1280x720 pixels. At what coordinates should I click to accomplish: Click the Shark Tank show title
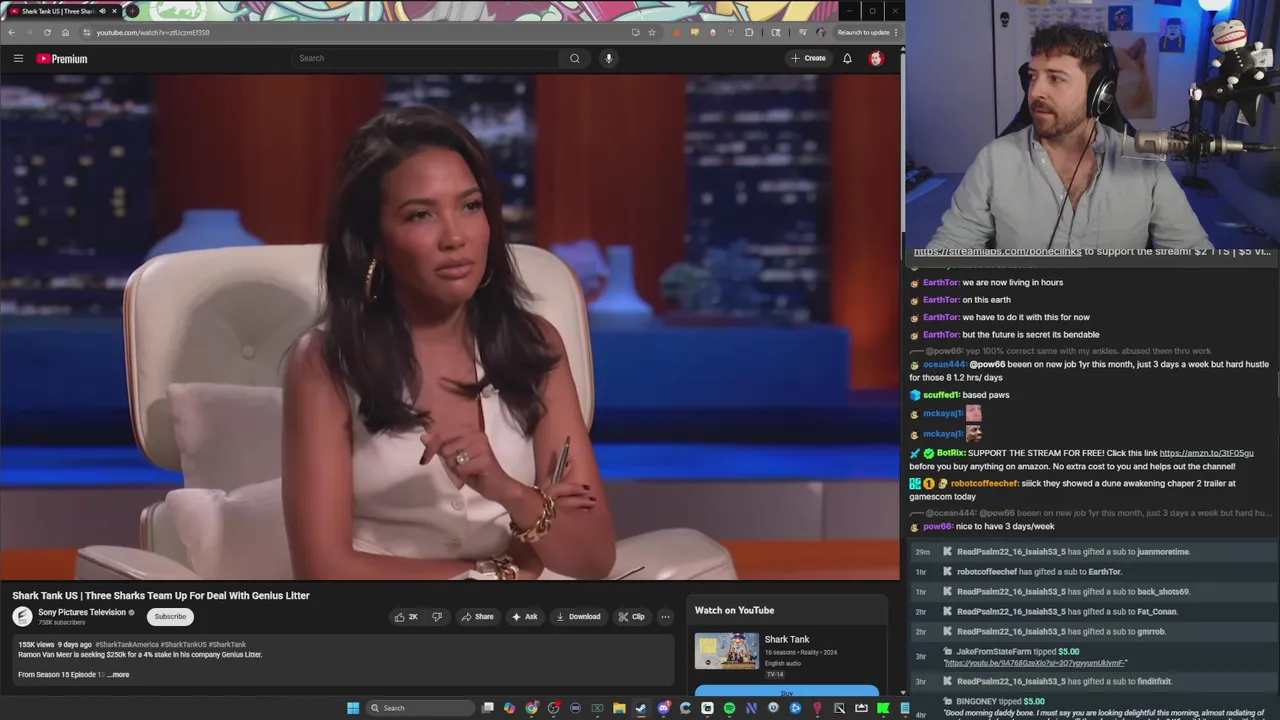[787, 639]
